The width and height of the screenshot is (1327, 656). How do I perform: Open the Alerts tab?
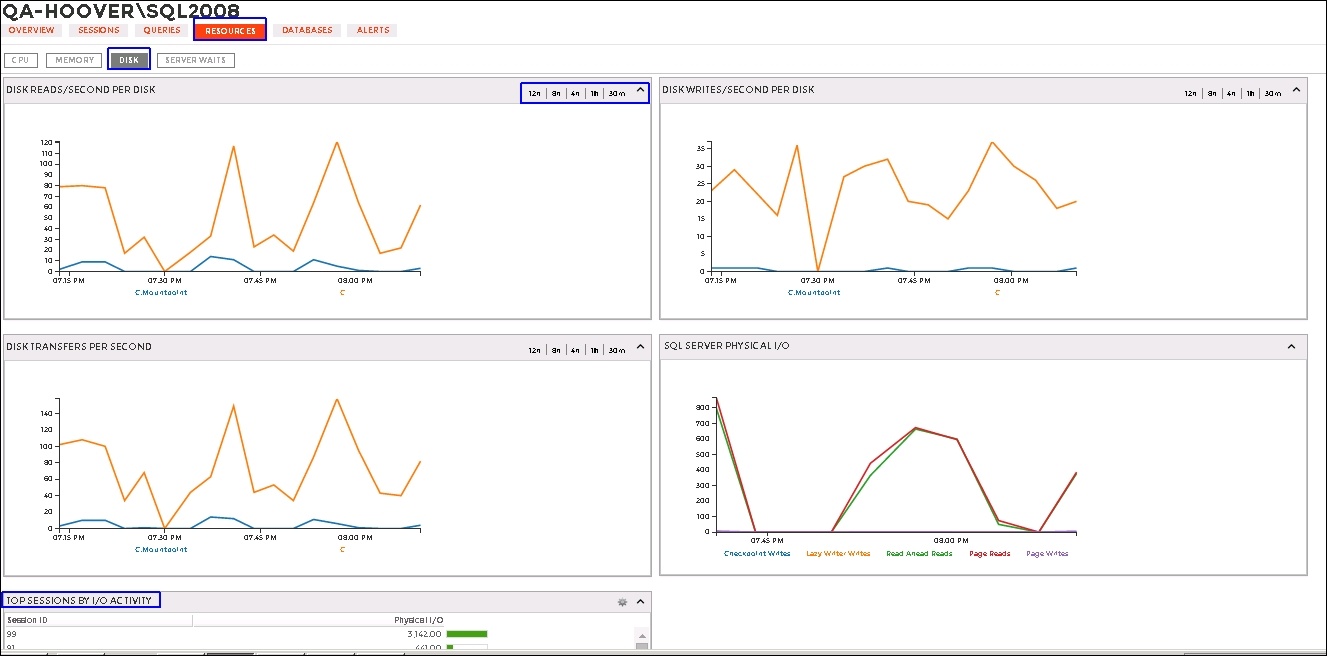[373, 30]
